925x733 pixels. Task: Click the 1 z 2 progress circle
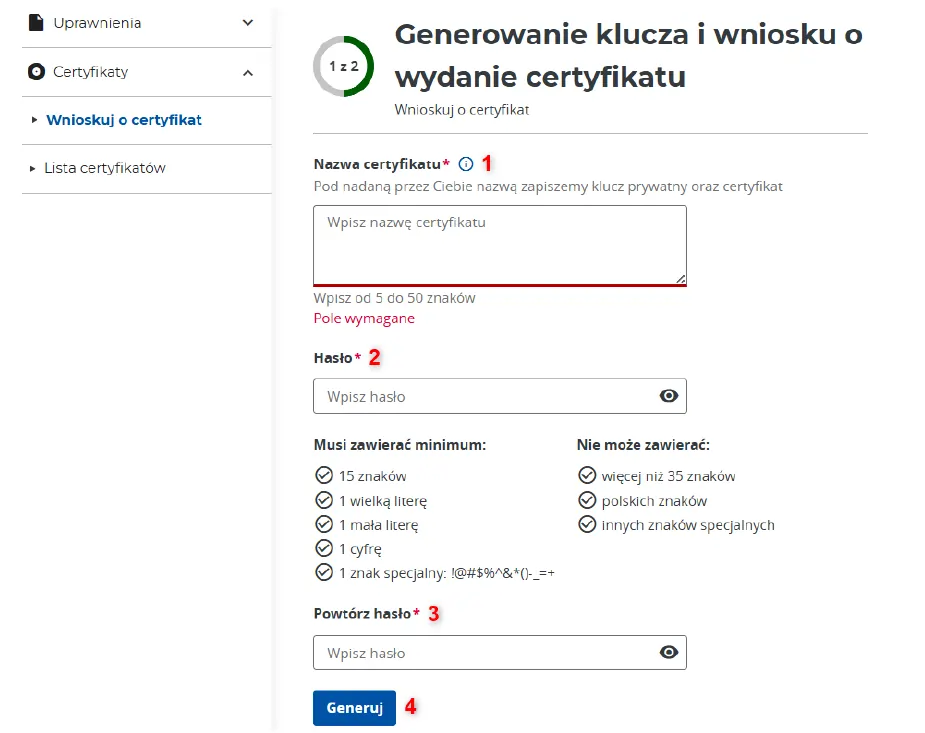[343, 66]
